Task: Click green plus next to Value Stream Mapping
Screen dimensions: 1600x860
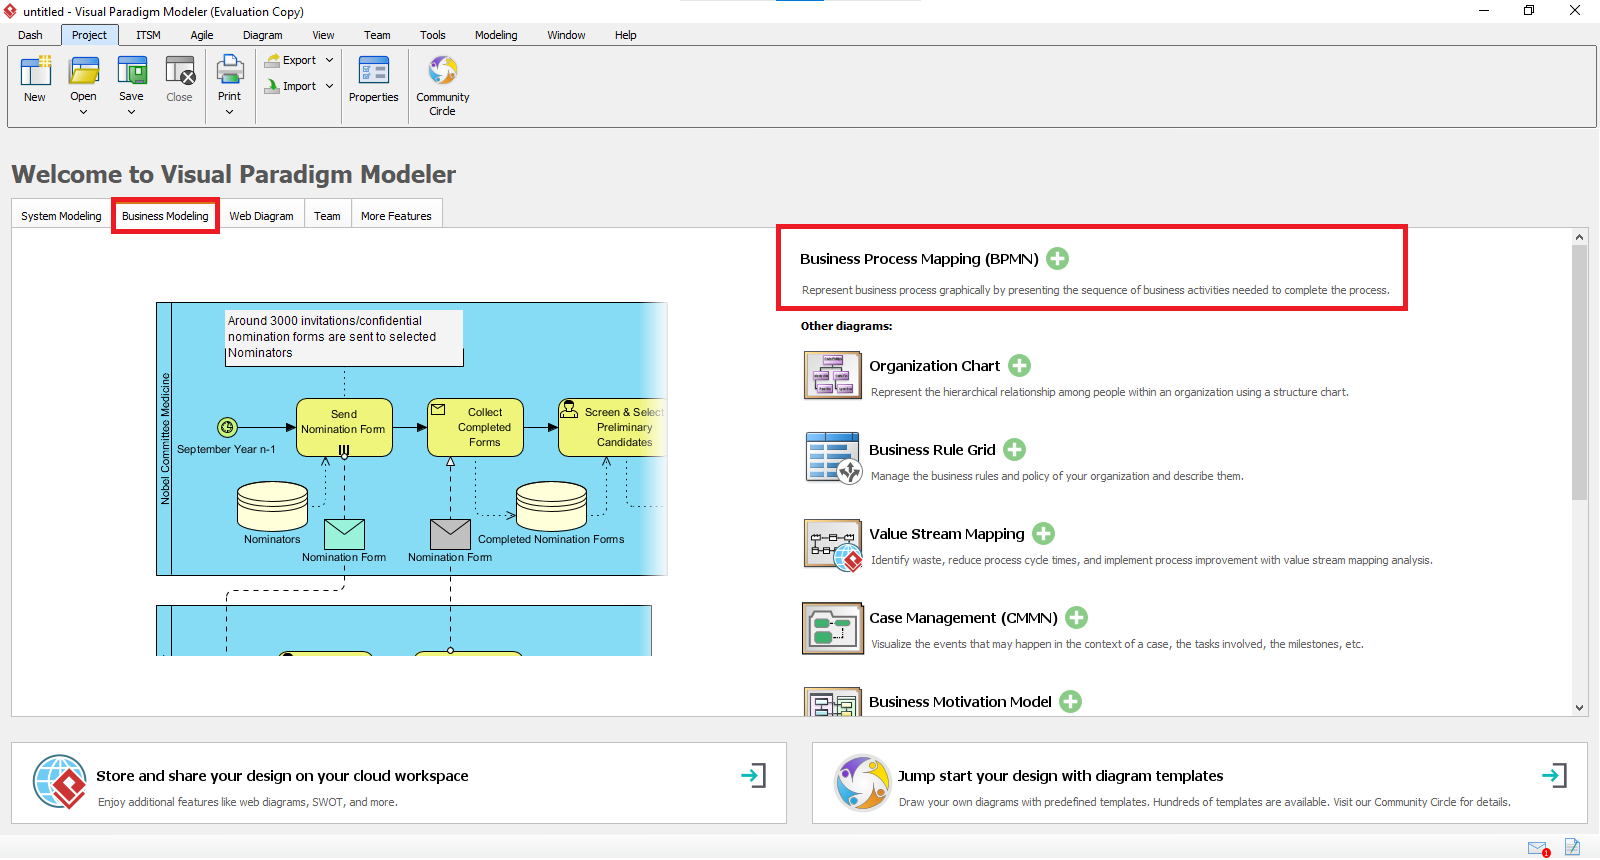Action: coord(1043,534)
